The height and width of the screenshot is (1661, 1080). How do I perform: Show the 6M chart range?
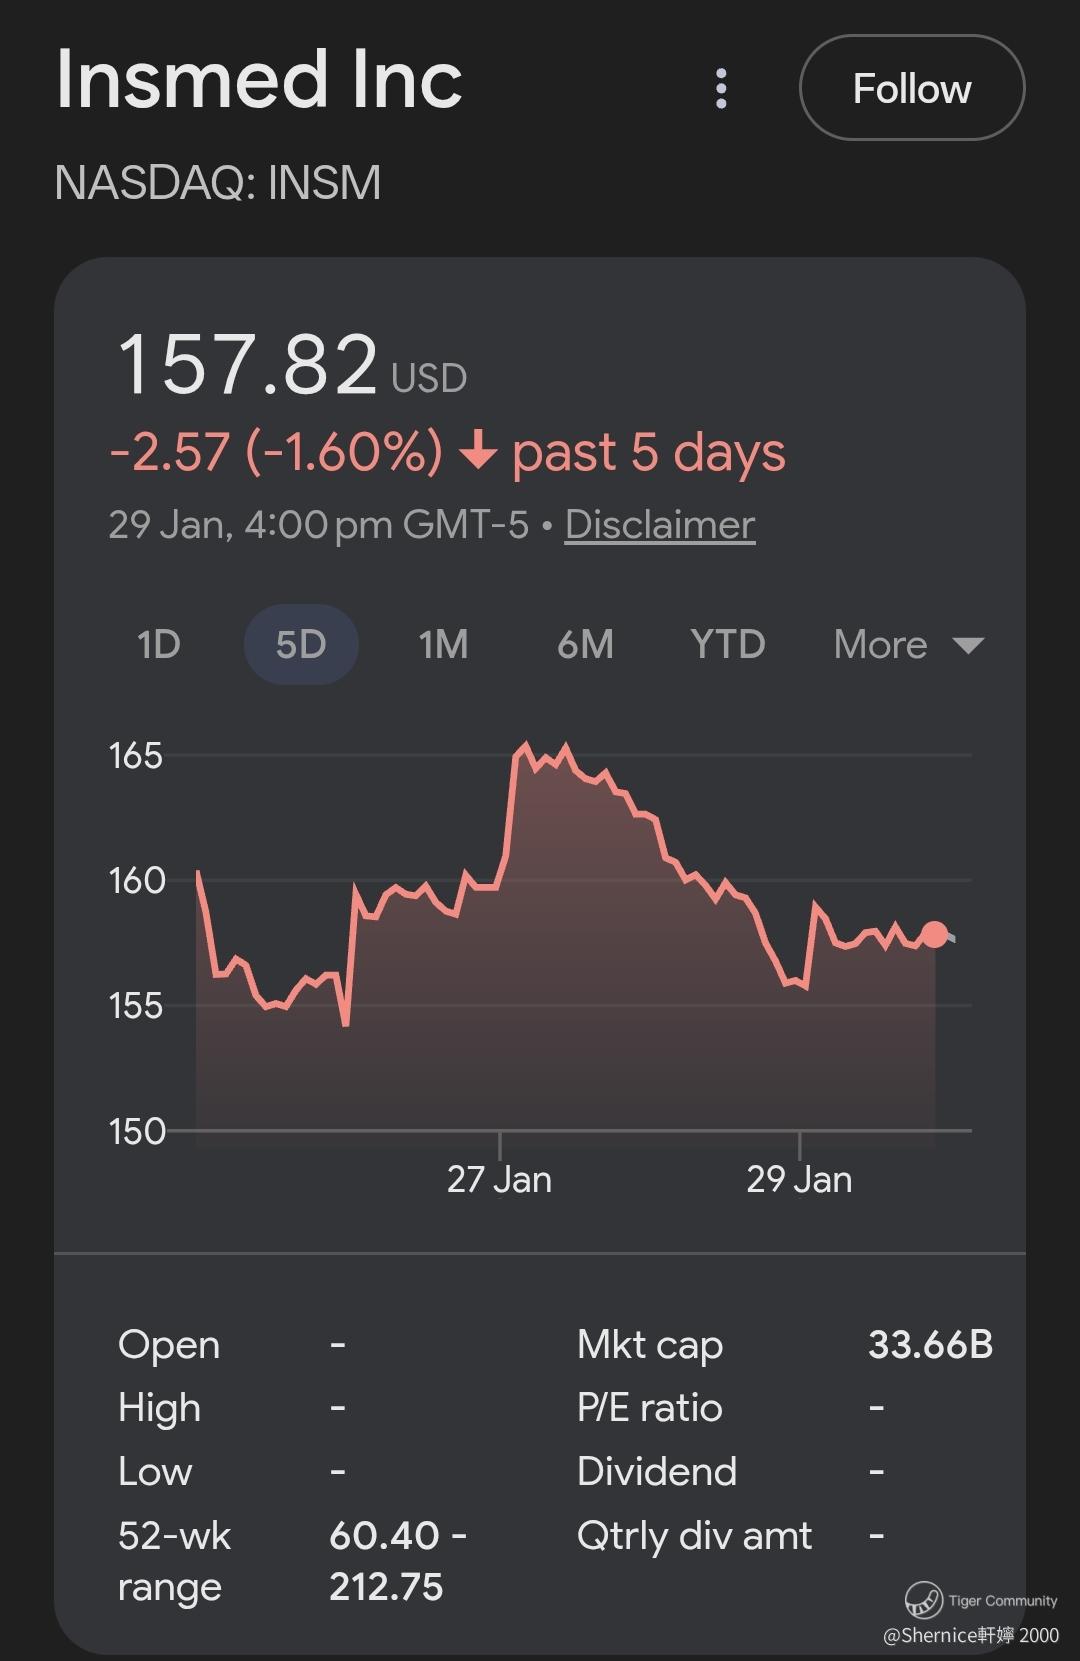pyautogui.click(x=585, y=645)
